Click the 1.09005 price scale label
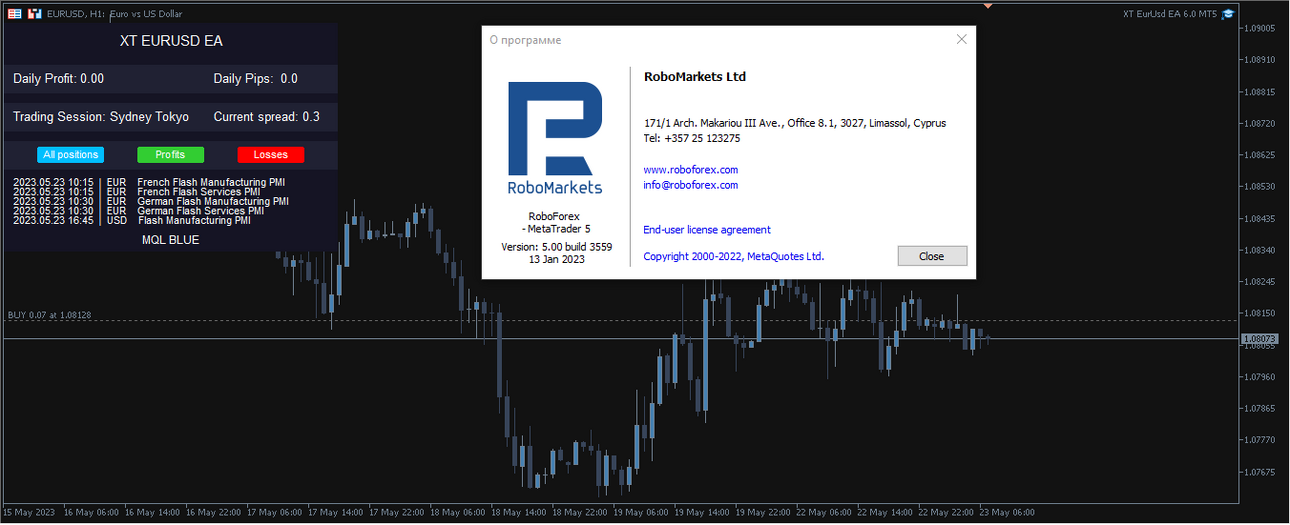Screen dimensions: 1290x525 1260,29
